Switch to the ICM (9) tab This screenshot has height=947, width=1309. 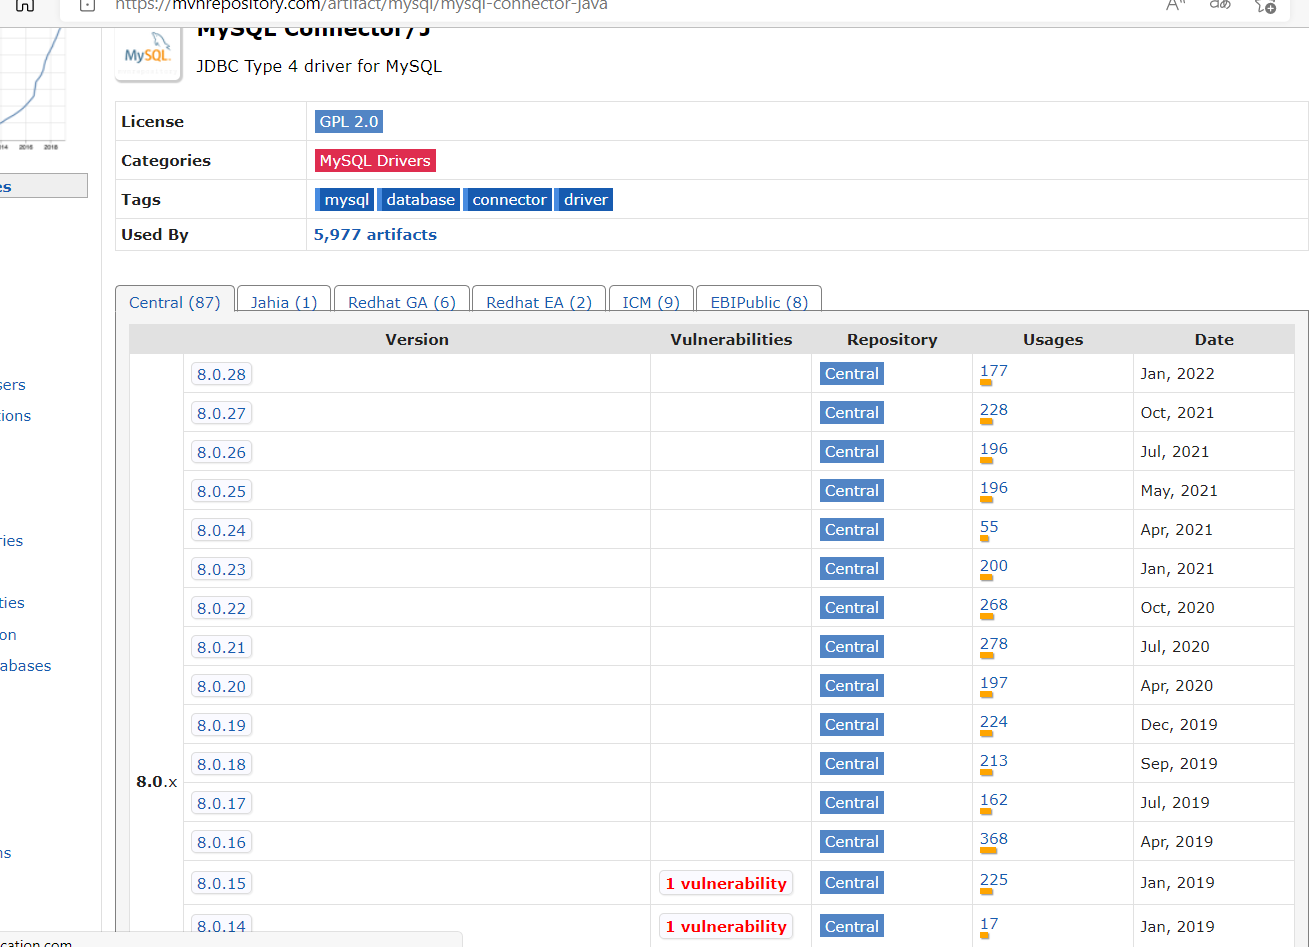coord(651,302)
